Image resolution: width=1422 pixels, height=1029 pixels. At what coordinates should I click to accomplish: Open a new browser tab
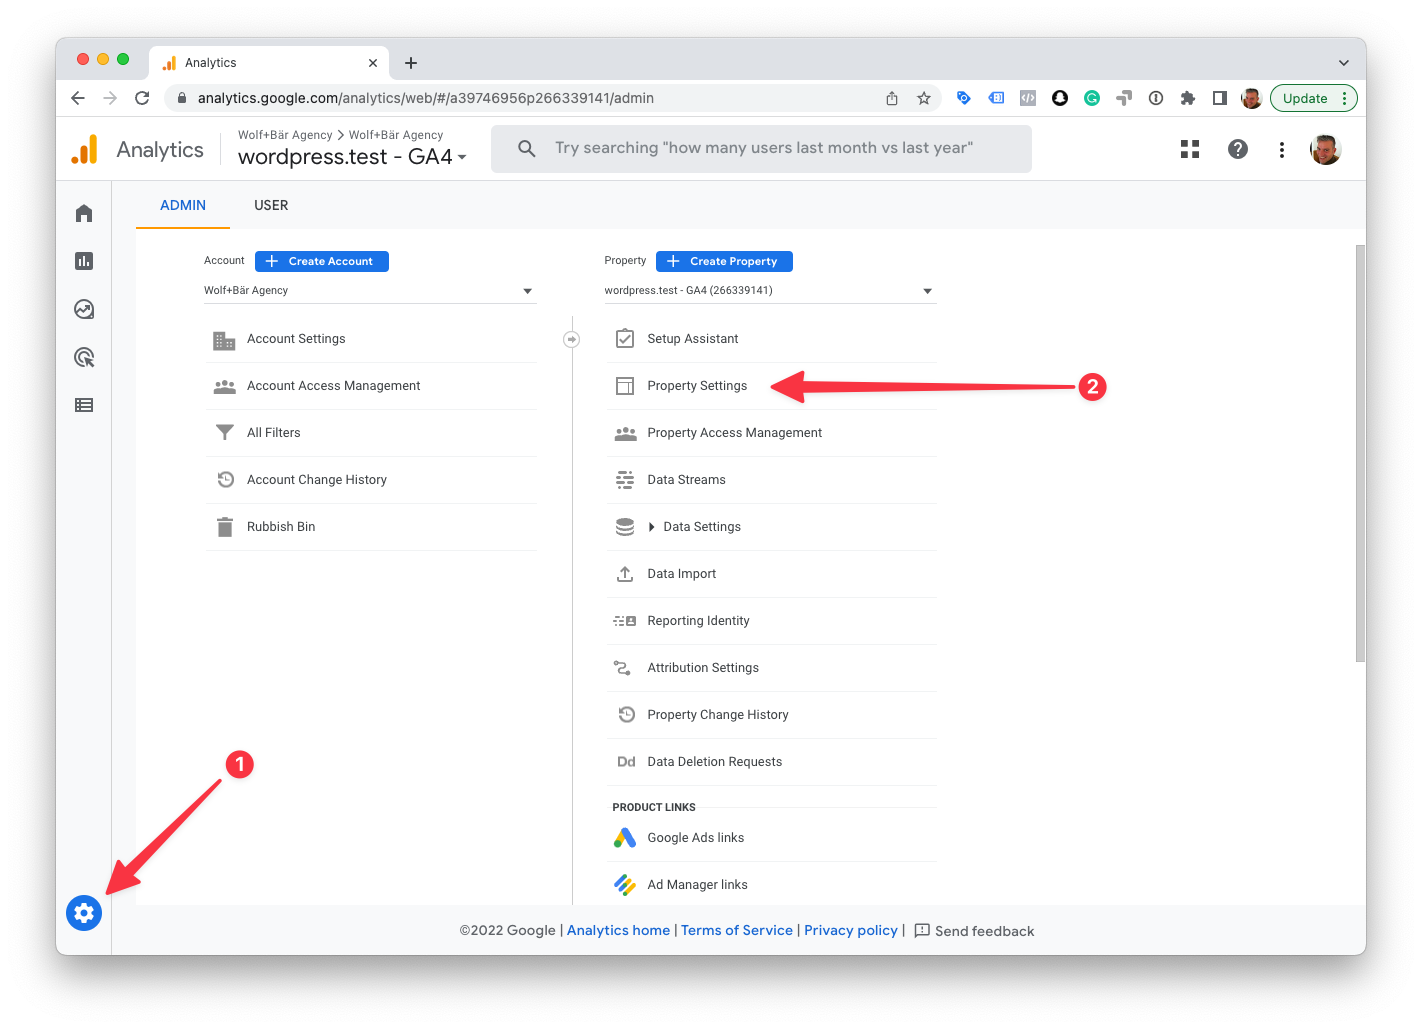(411, 63)
